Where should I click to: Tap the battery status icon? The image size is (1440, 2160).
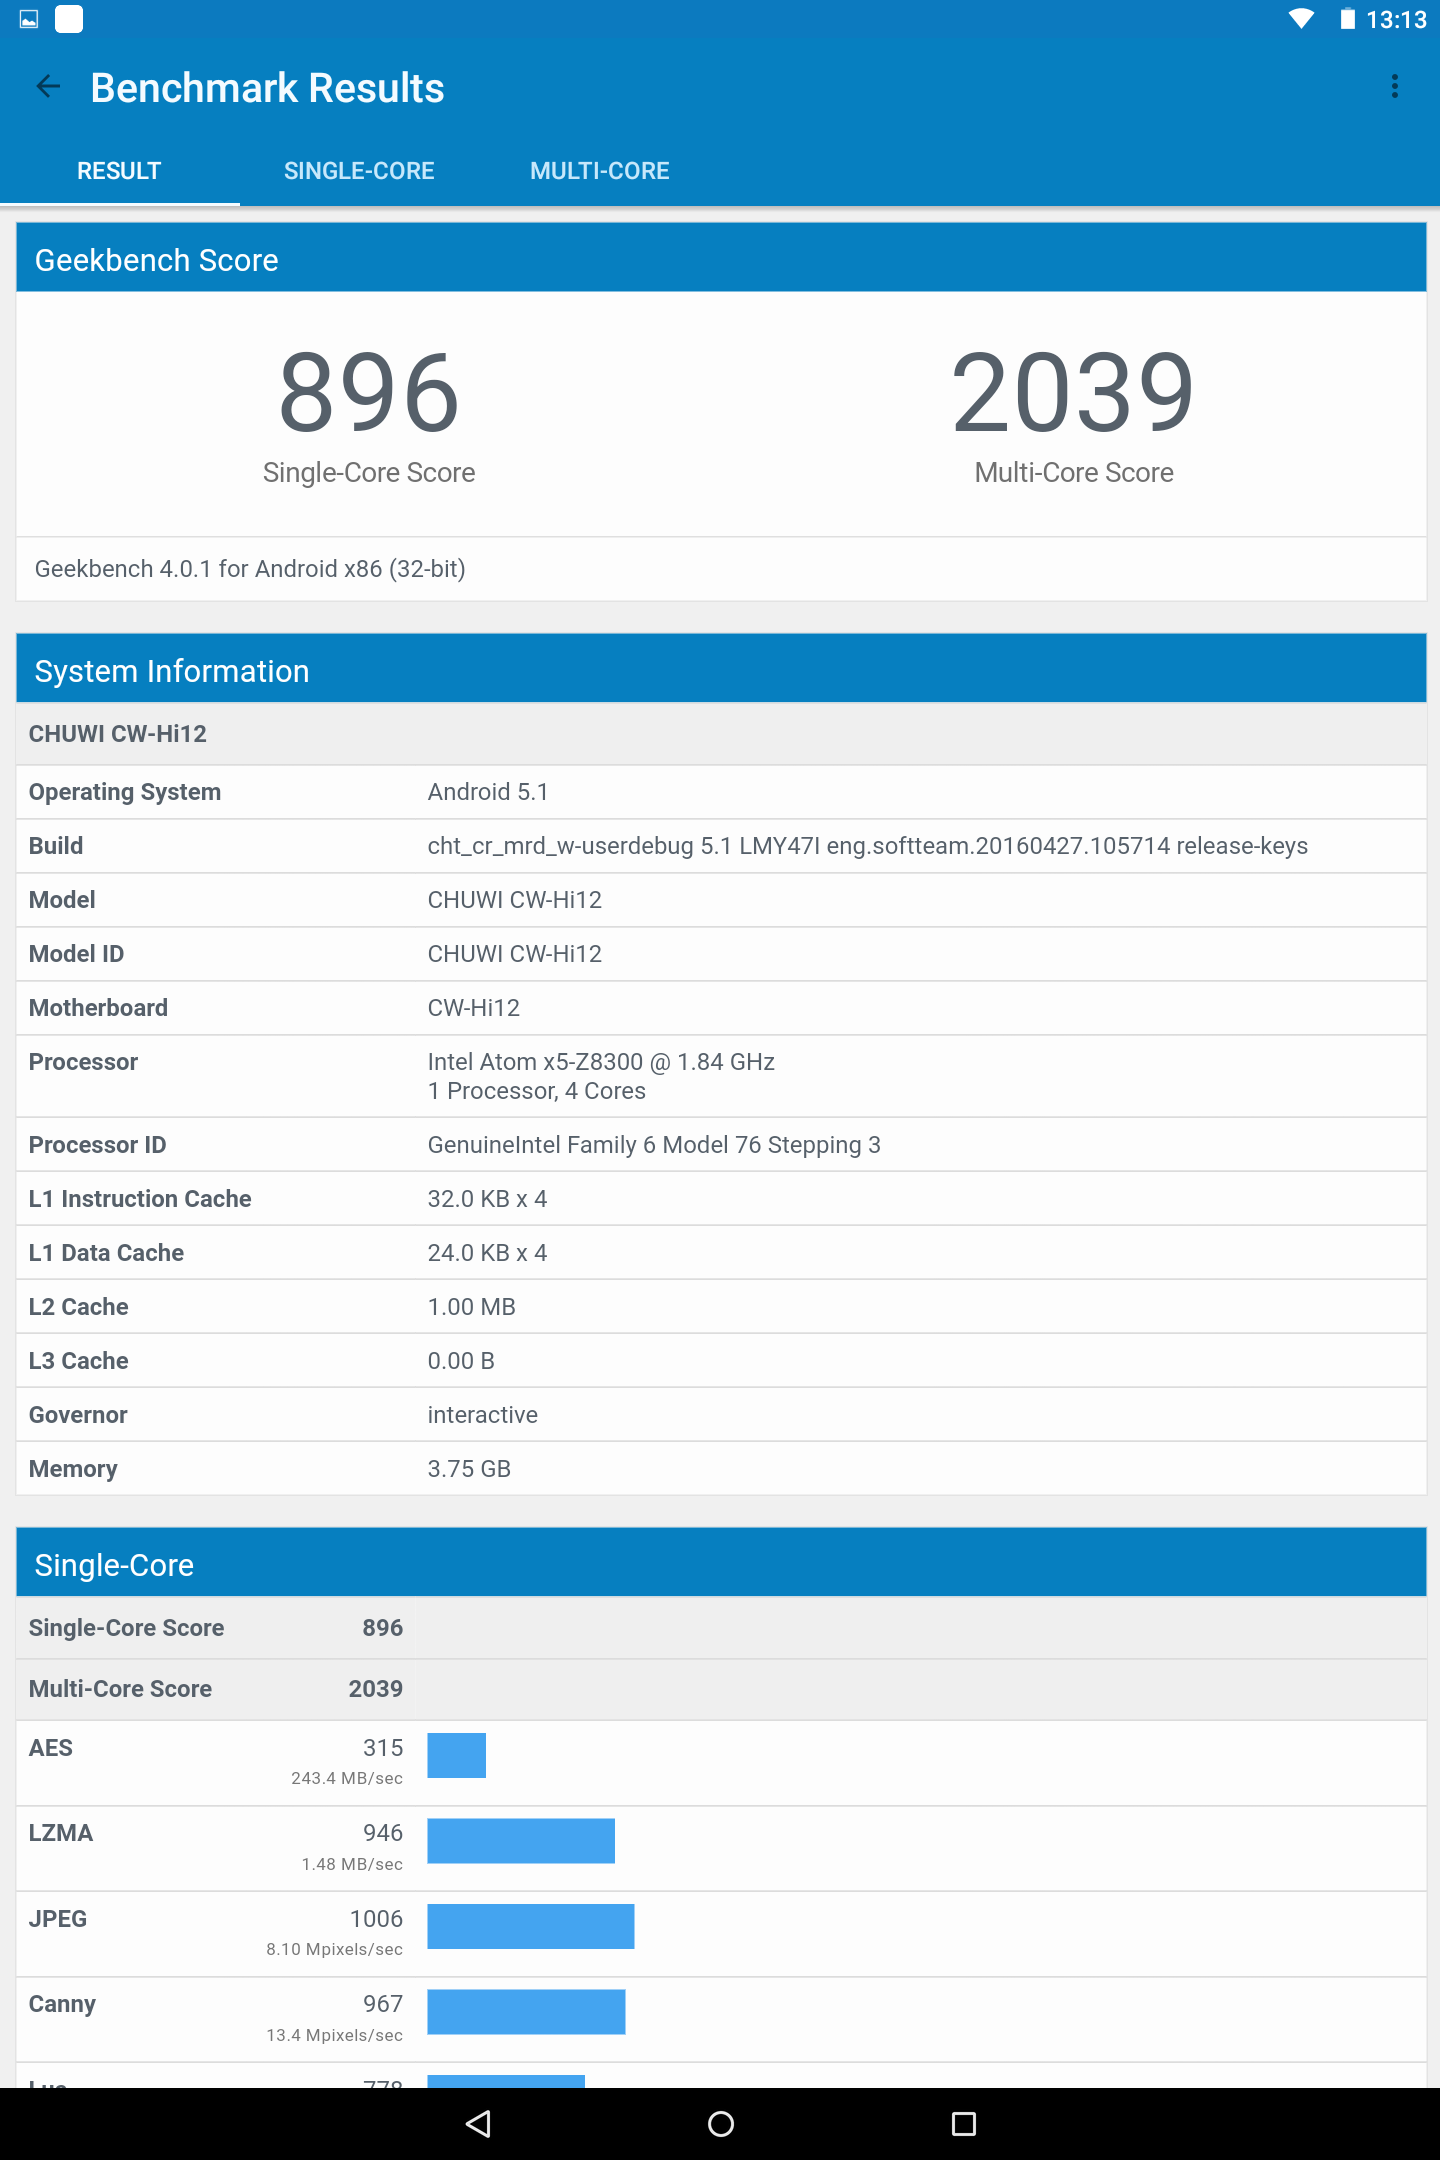tap(1348, 19)
